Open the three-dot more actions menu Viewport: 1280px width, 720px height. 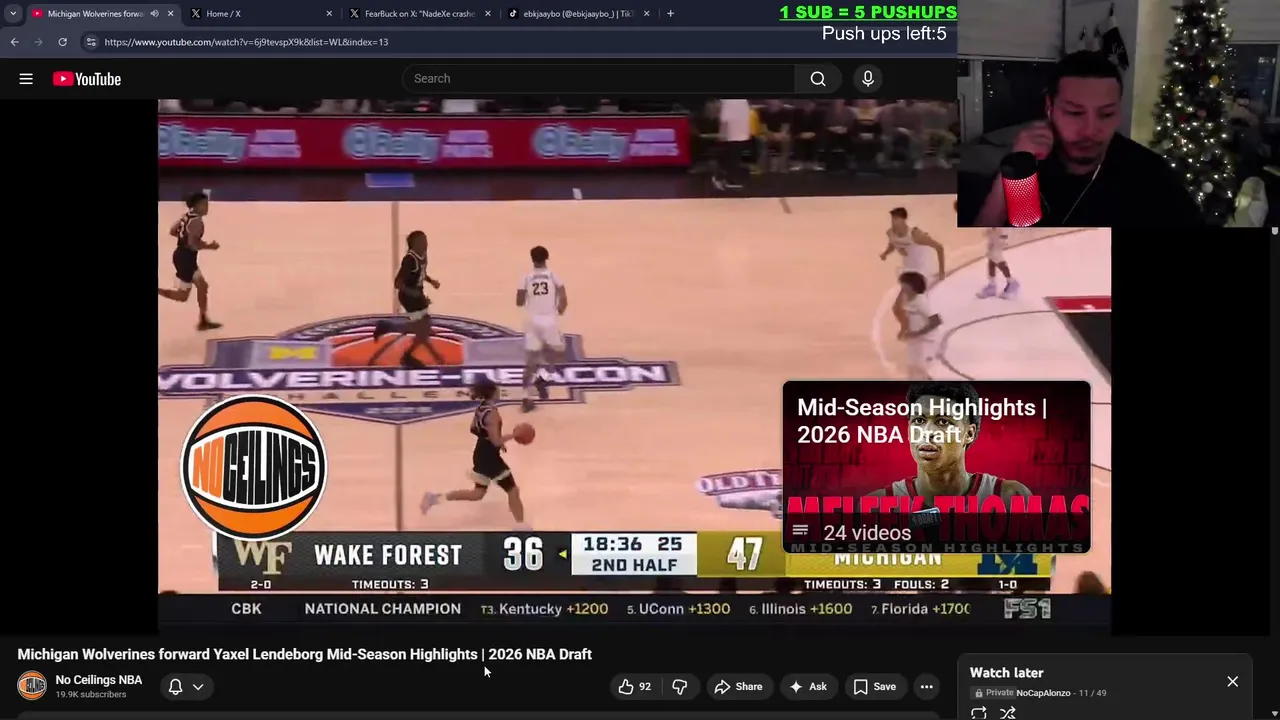(927, 687)
